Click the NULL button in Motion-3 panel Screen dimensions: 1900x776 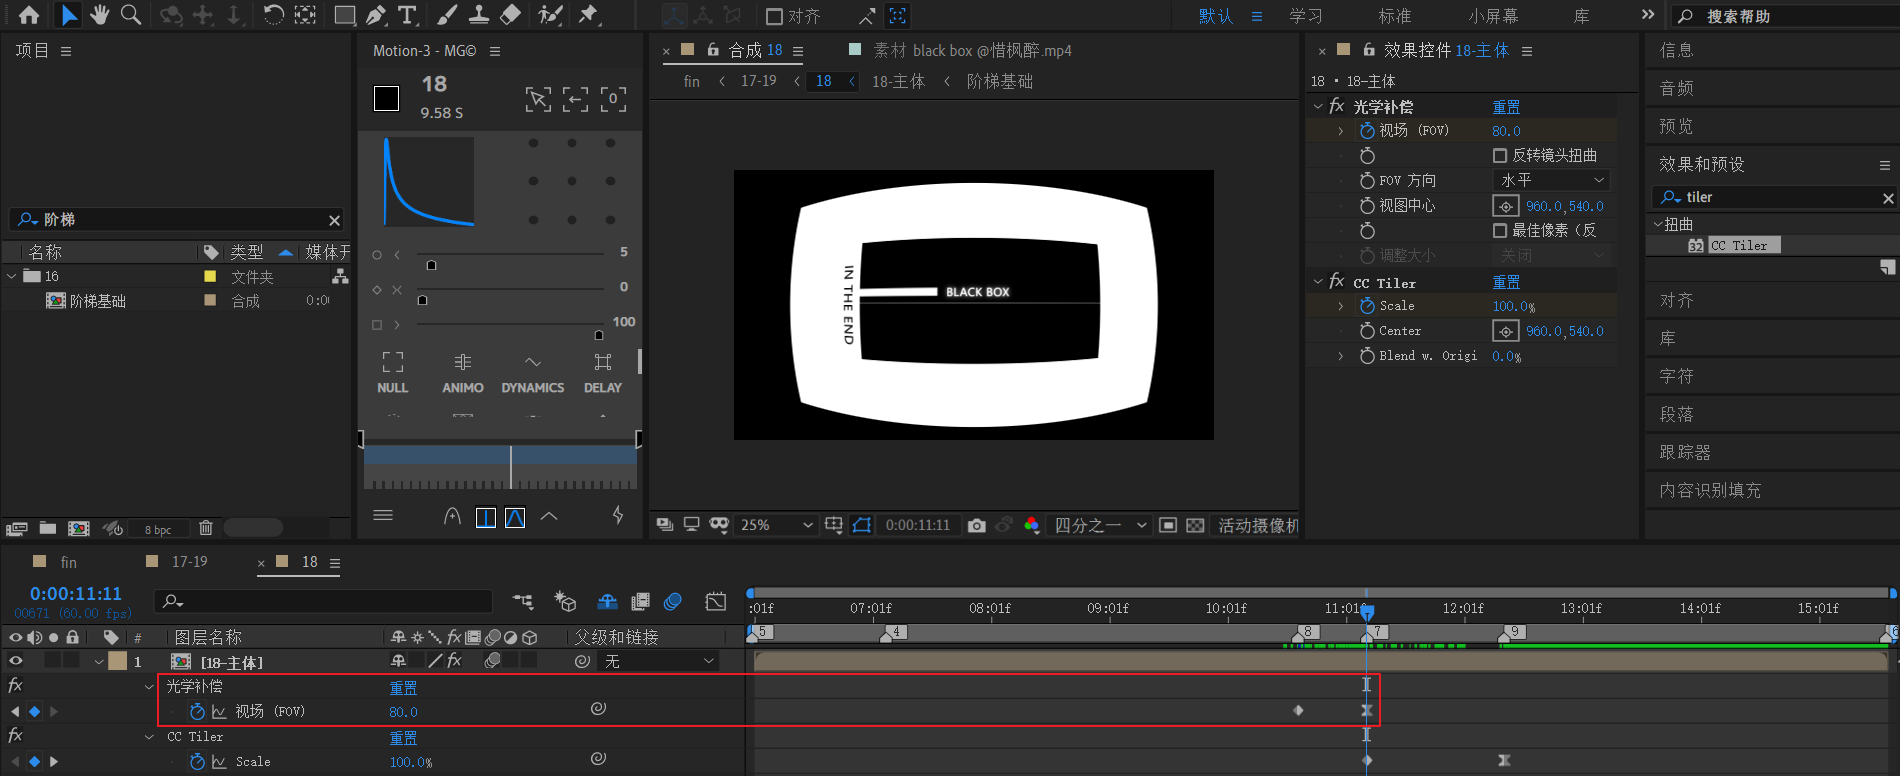tap(393, 372)
